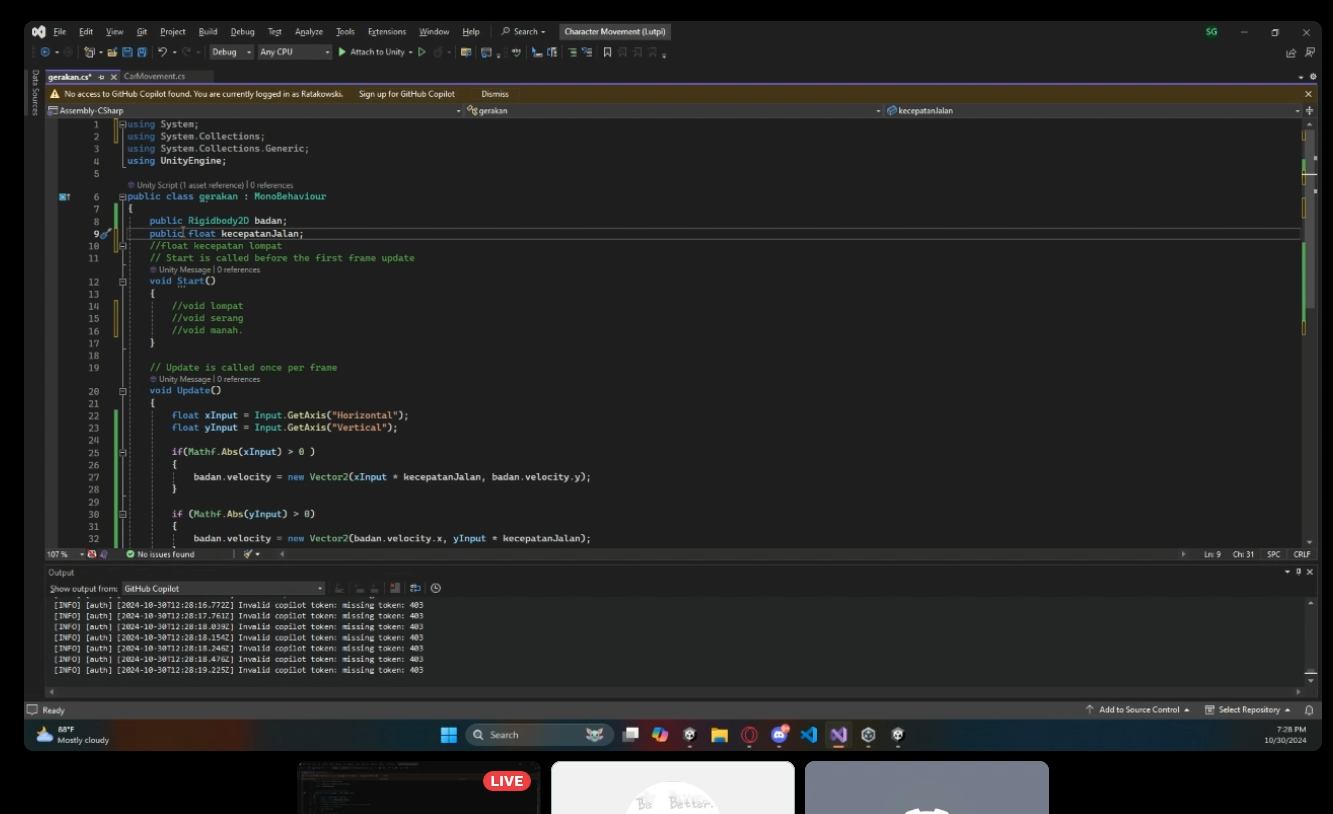Dismiss the Copilot warning

click(x=495, y=94)
